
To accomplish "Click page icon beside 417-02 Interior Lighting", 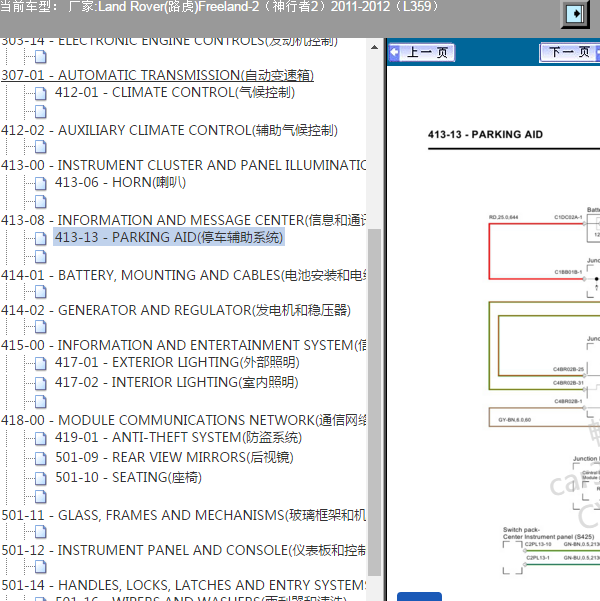I will [41, 383].
